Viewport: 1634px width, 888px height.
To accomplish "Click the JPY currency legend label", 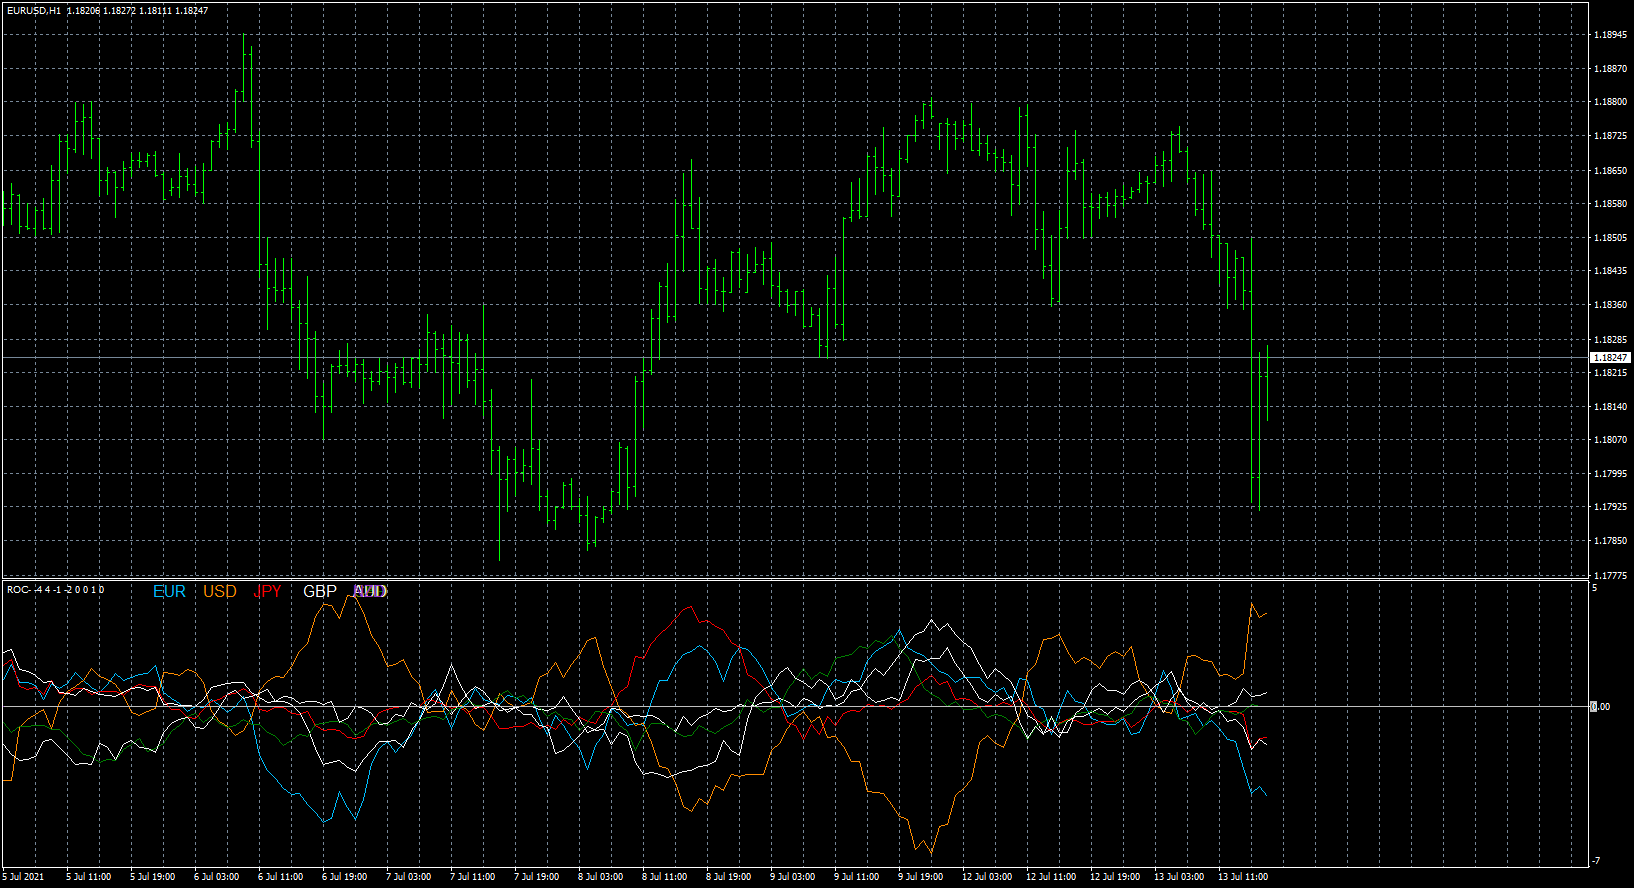I will click(x=267, y=591).
